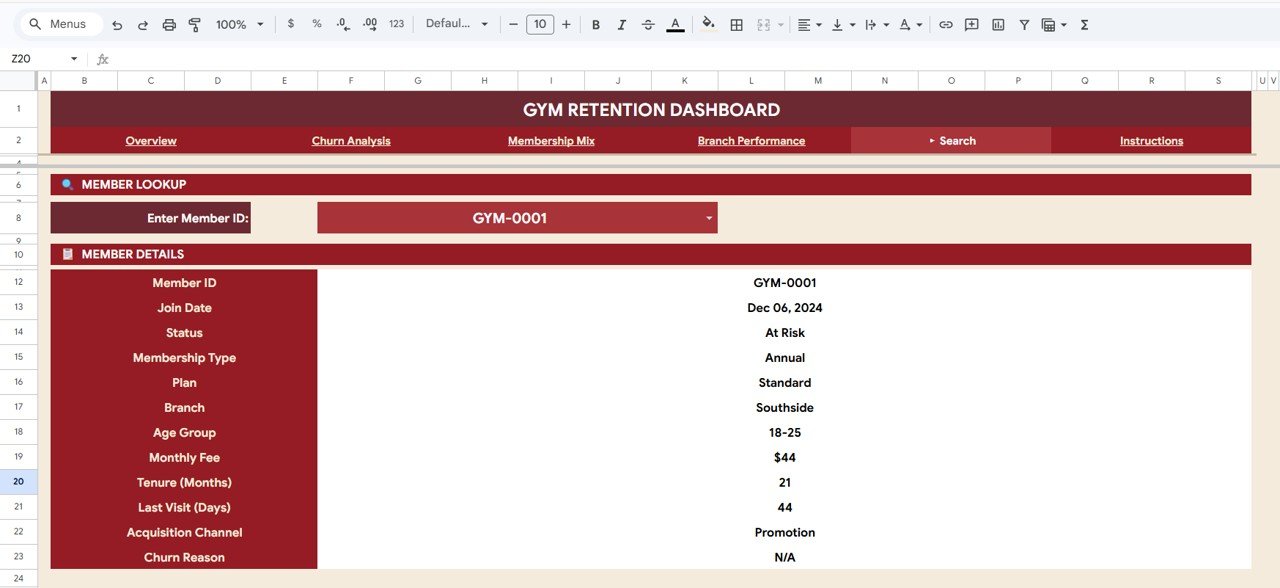Viewport: 1280px width, 588px height.
Task: Create a filter
Action: click(x=1024, y=24)
